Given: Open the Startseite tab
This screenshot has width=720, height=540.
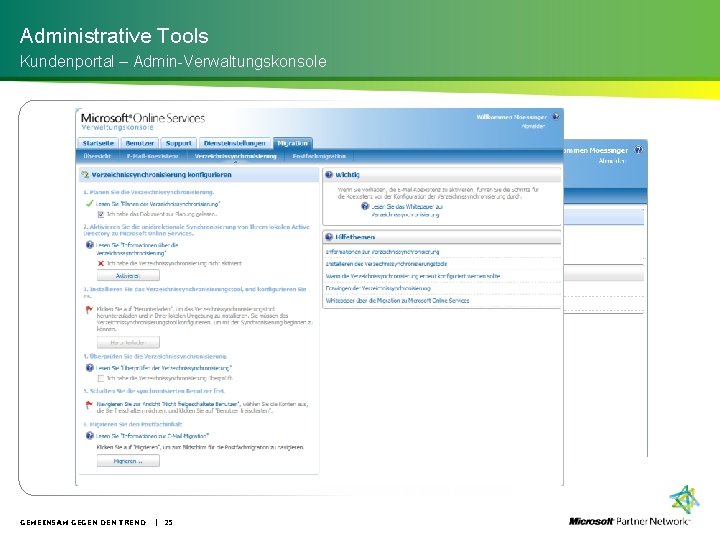Looking at the screenshot, I should (x=98, y=143).
